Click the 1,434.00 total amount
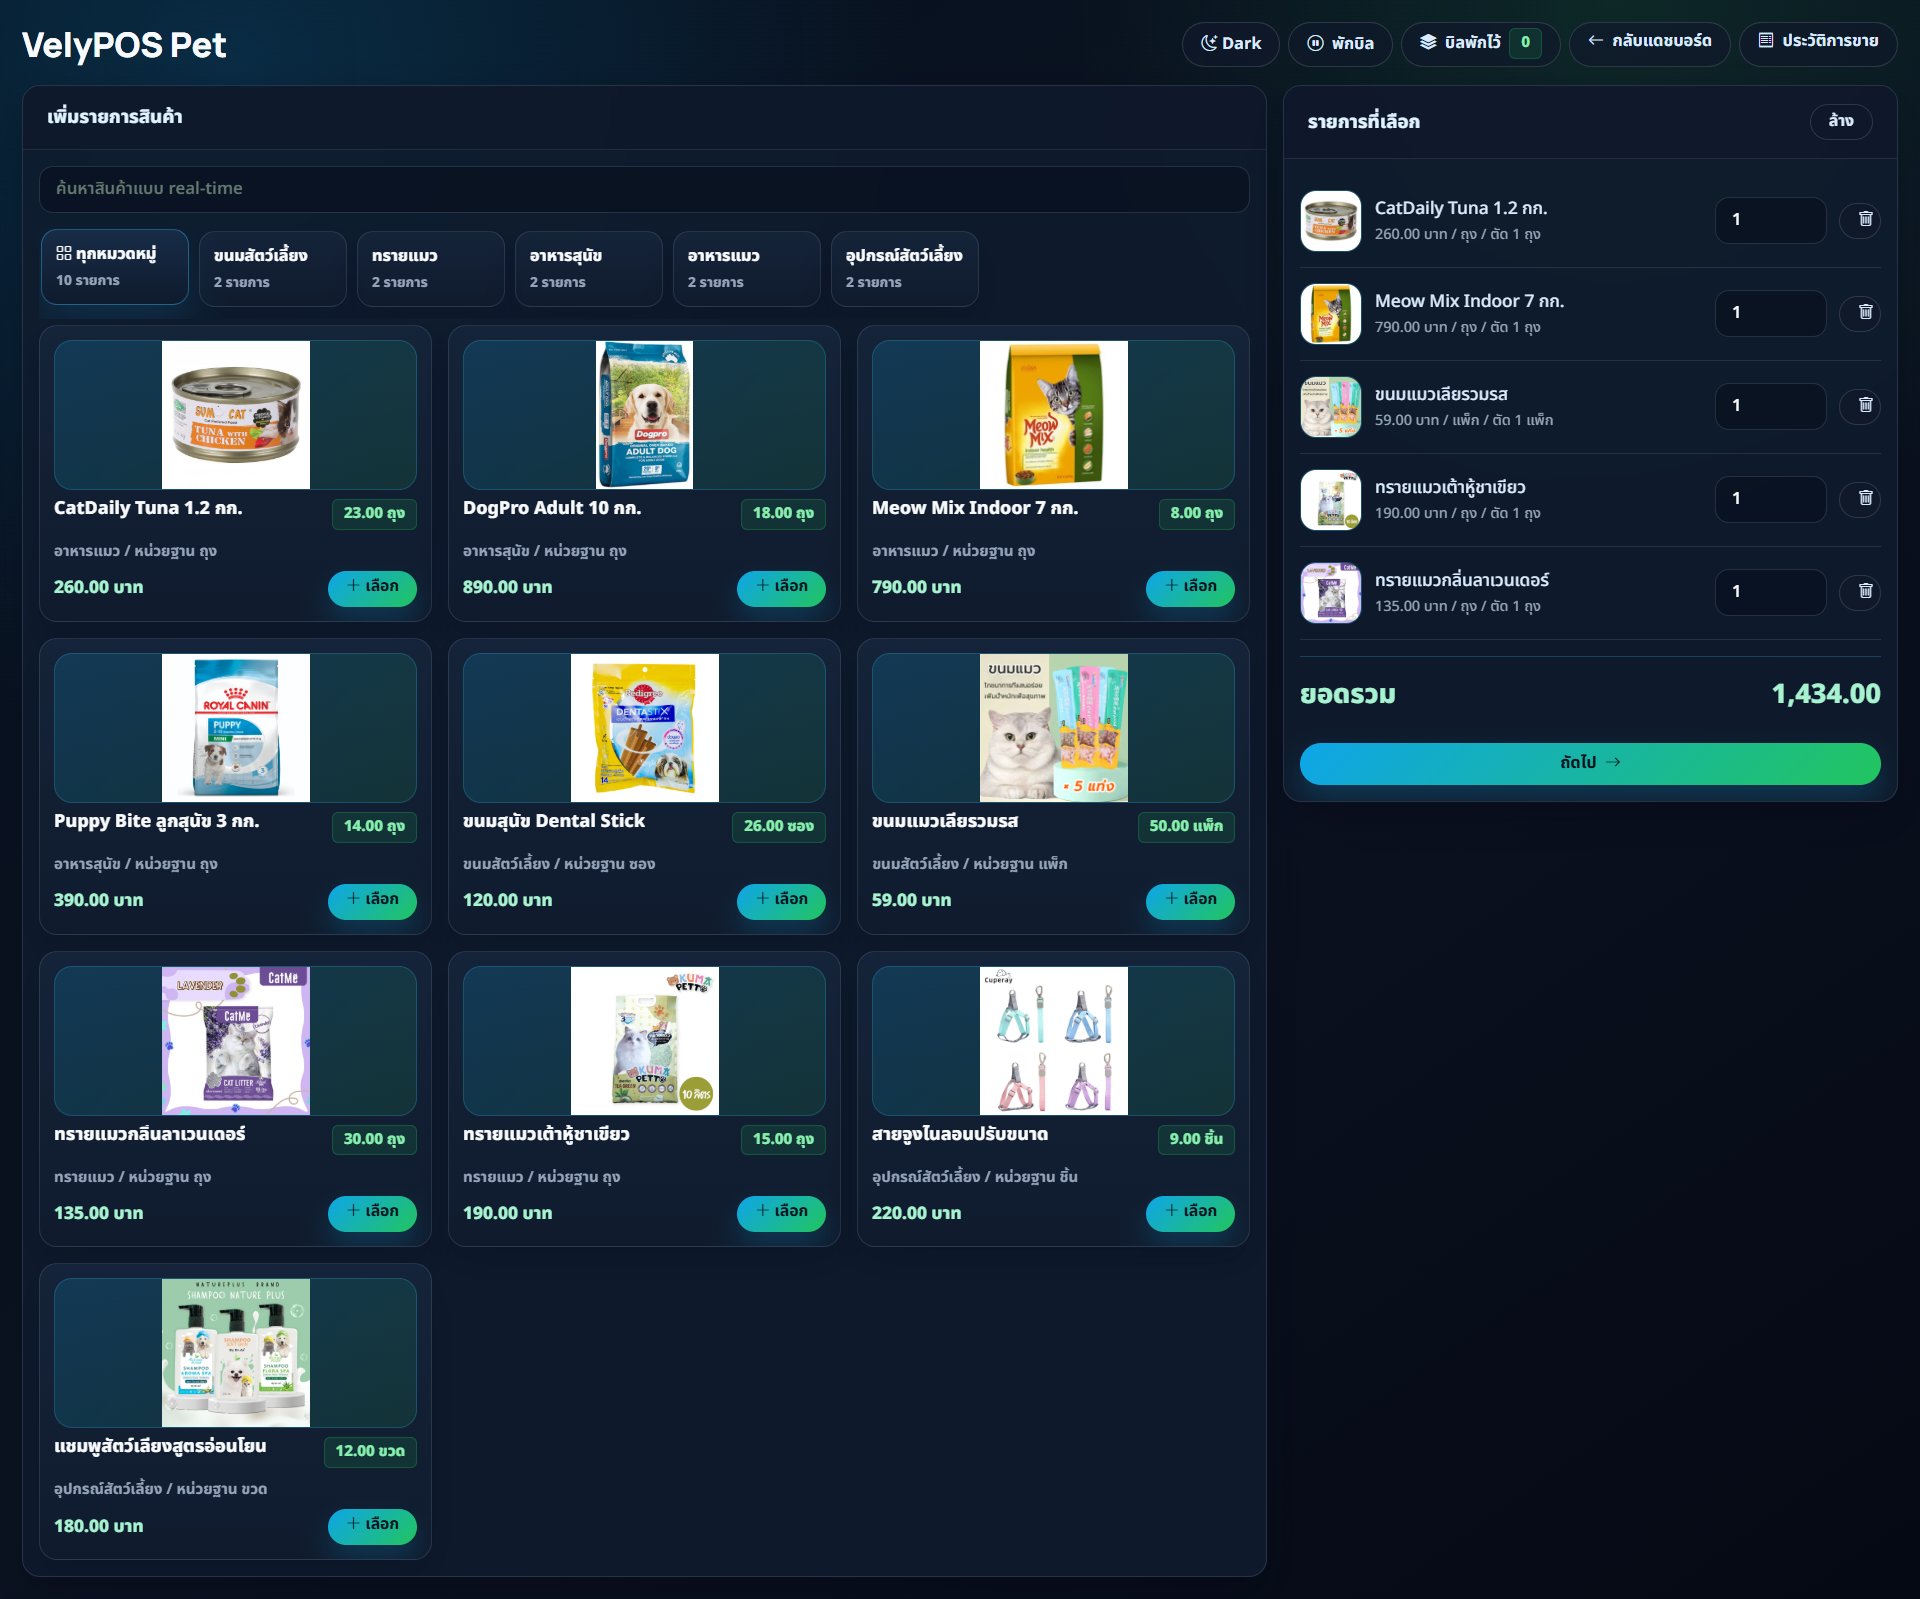This screenshot has height=1599, width=1920. click(1825, 694)
